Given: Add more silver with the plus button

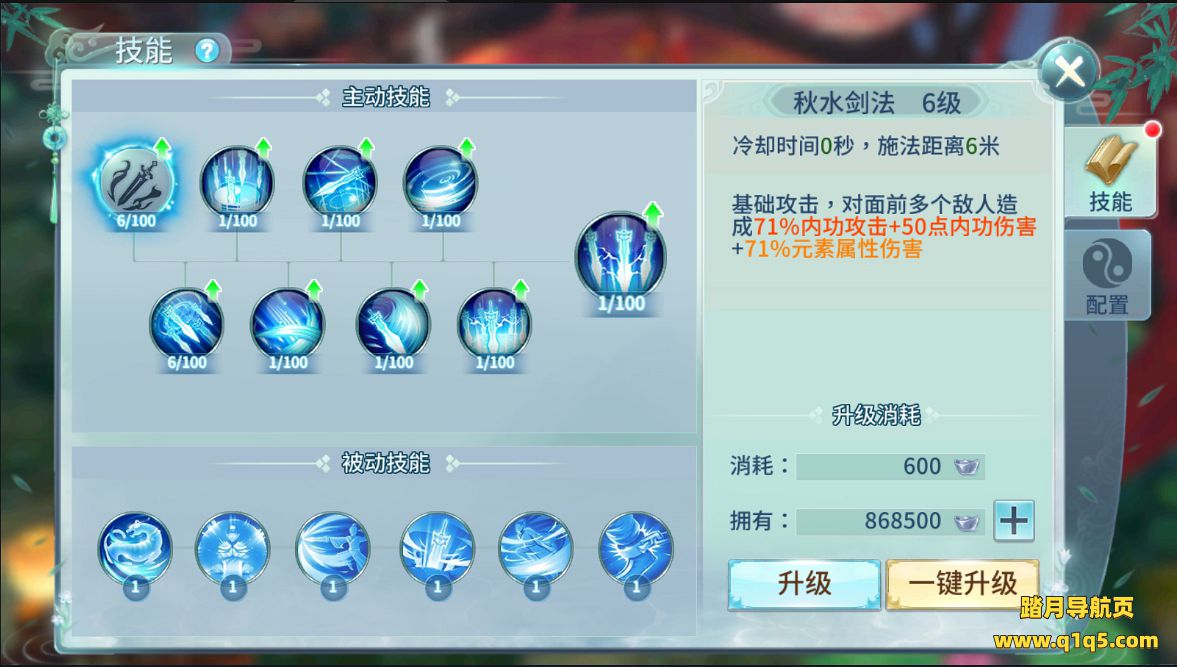Looking at the screenshot, I should (1014, 521).
